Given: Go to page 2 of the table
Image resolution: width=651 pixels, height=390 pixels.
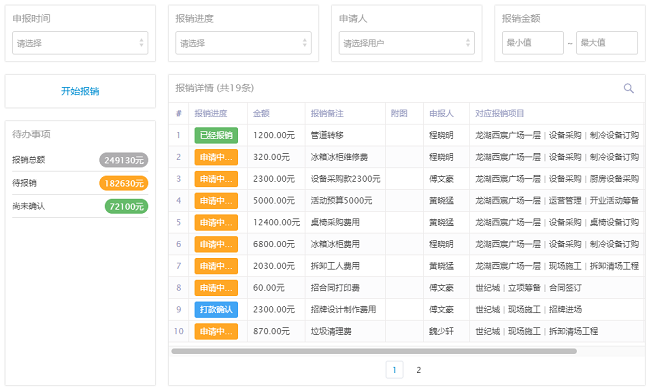Looking at the screenshot, I should click(x=418, y=370).
